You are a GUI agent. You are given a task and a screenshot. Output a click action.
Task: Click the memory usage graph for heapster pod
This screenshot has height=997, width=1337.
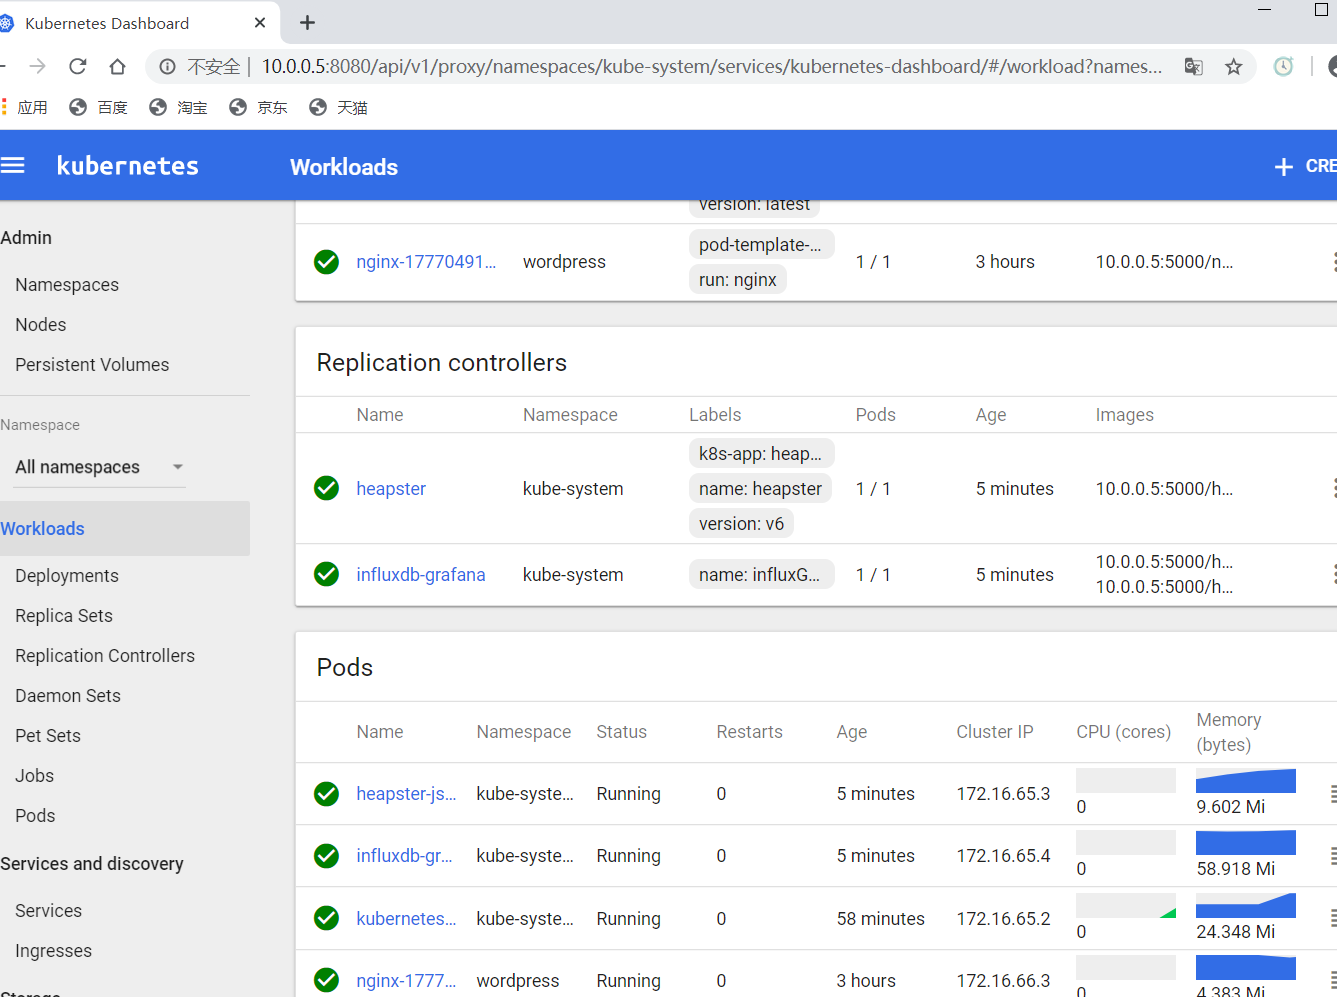click(x=1245, y=781)
